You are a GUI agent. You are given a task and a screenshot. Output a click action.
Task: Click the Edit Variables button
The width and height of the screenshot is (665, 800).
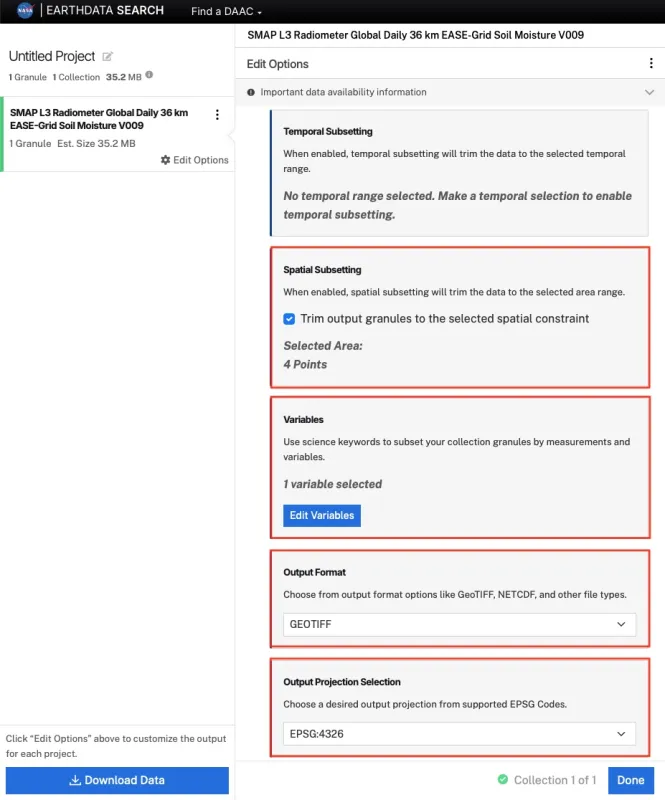coord(321,515)
